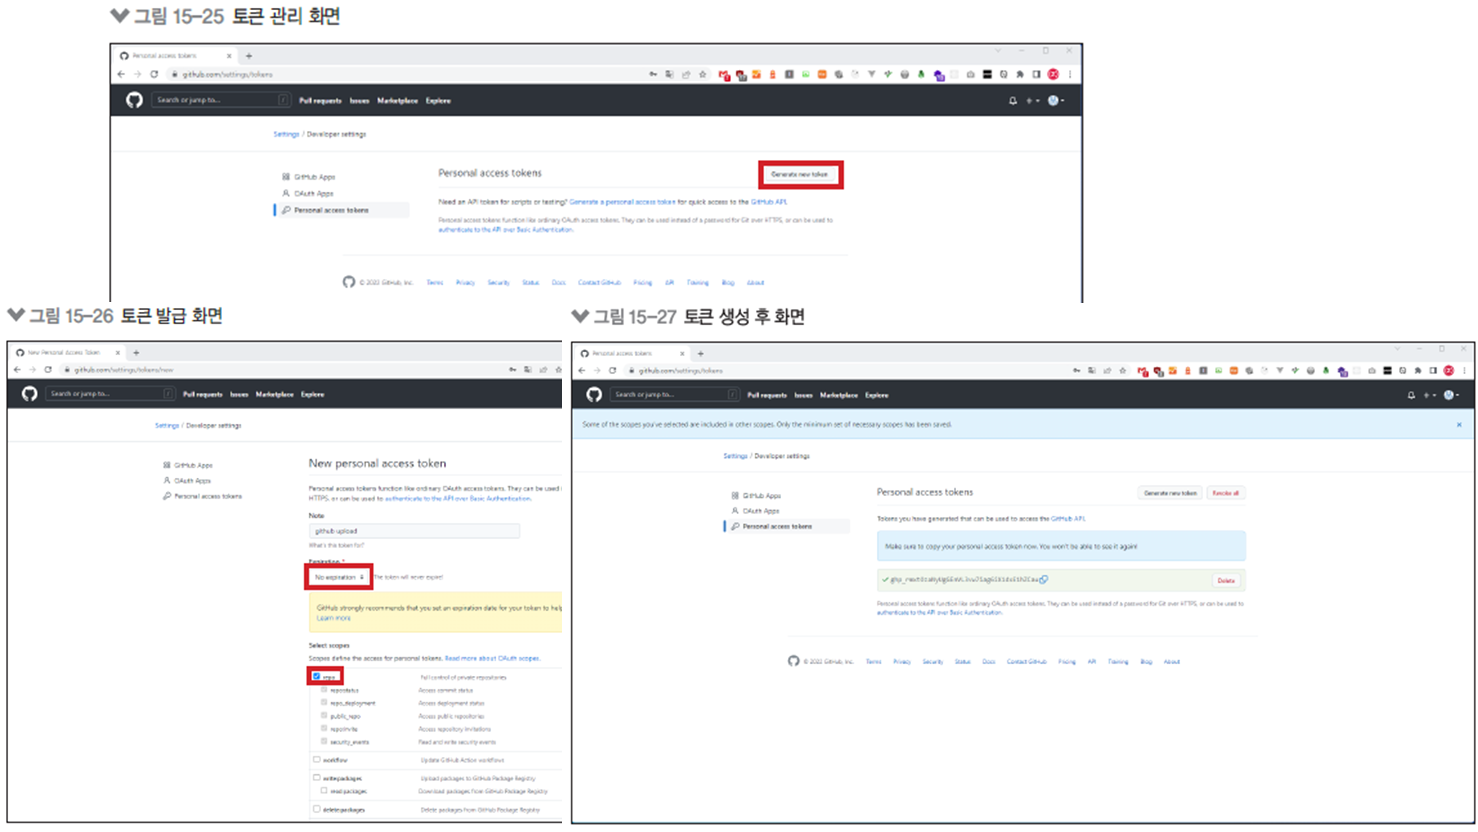Screen dimensions: 1478x832
Task: Open Terms footer link in figure 15-25
Action: tap(435, 283)
